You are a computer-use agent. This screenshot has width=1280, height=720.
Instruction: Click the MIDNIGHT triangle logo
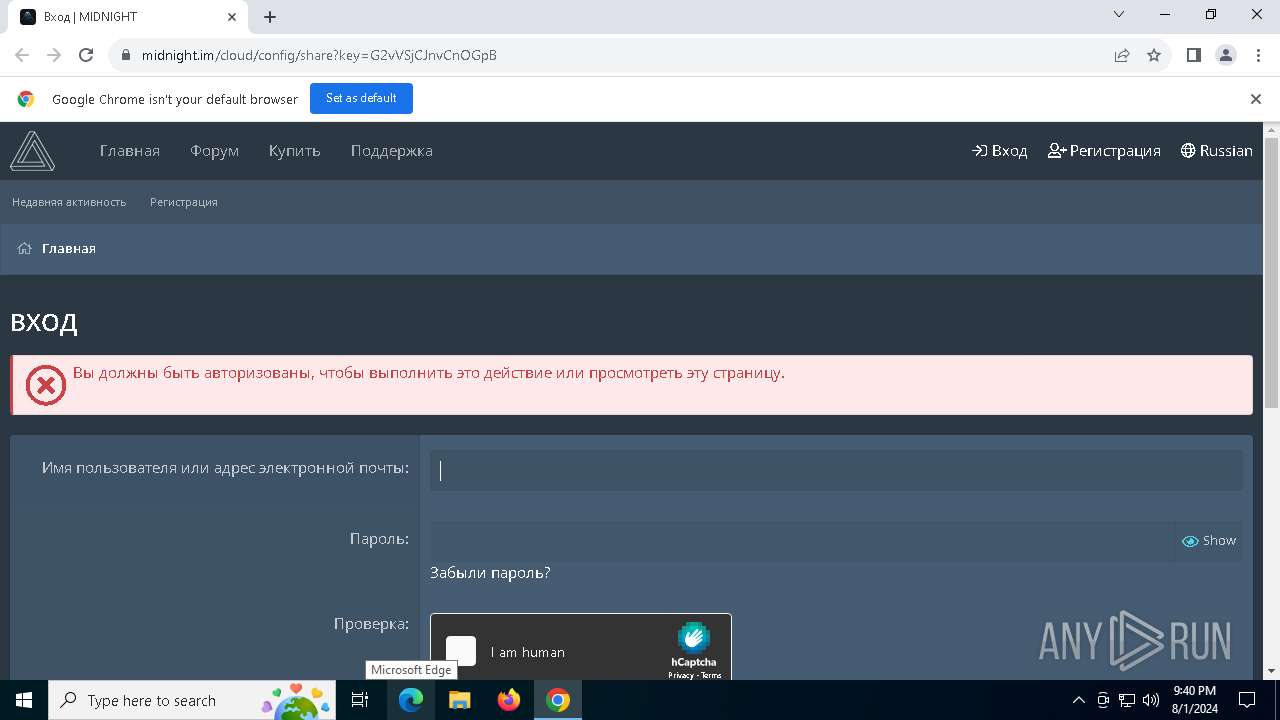(x=32, y=151)
